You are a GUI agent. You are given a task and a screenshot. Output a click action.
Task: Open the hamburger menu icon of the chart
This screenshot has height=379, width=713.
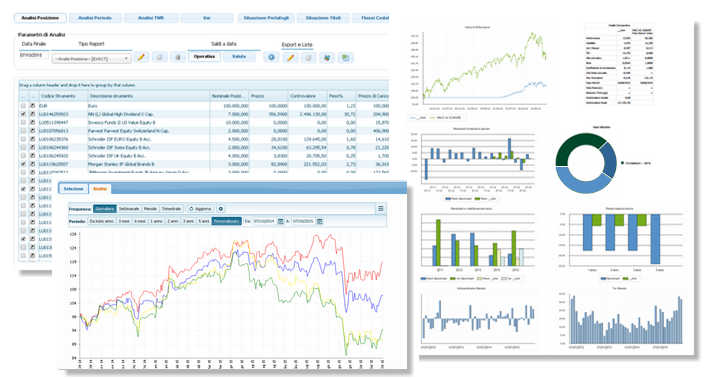coord(381,209)
